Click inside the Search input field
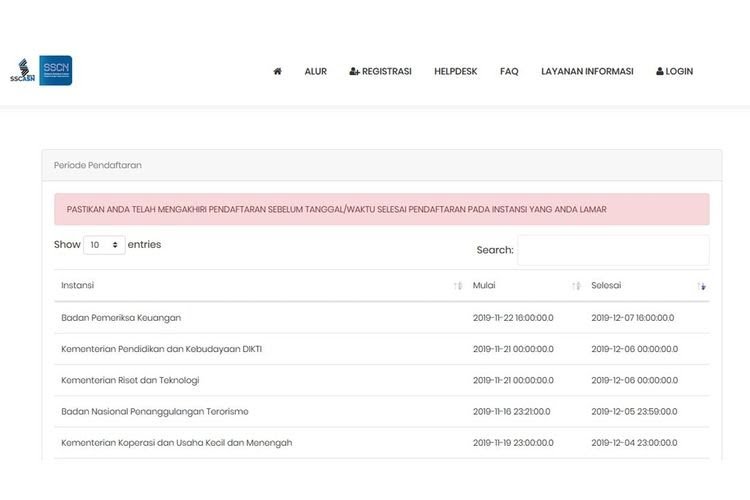This screenshot has width=750, height=500. point(613,250)
